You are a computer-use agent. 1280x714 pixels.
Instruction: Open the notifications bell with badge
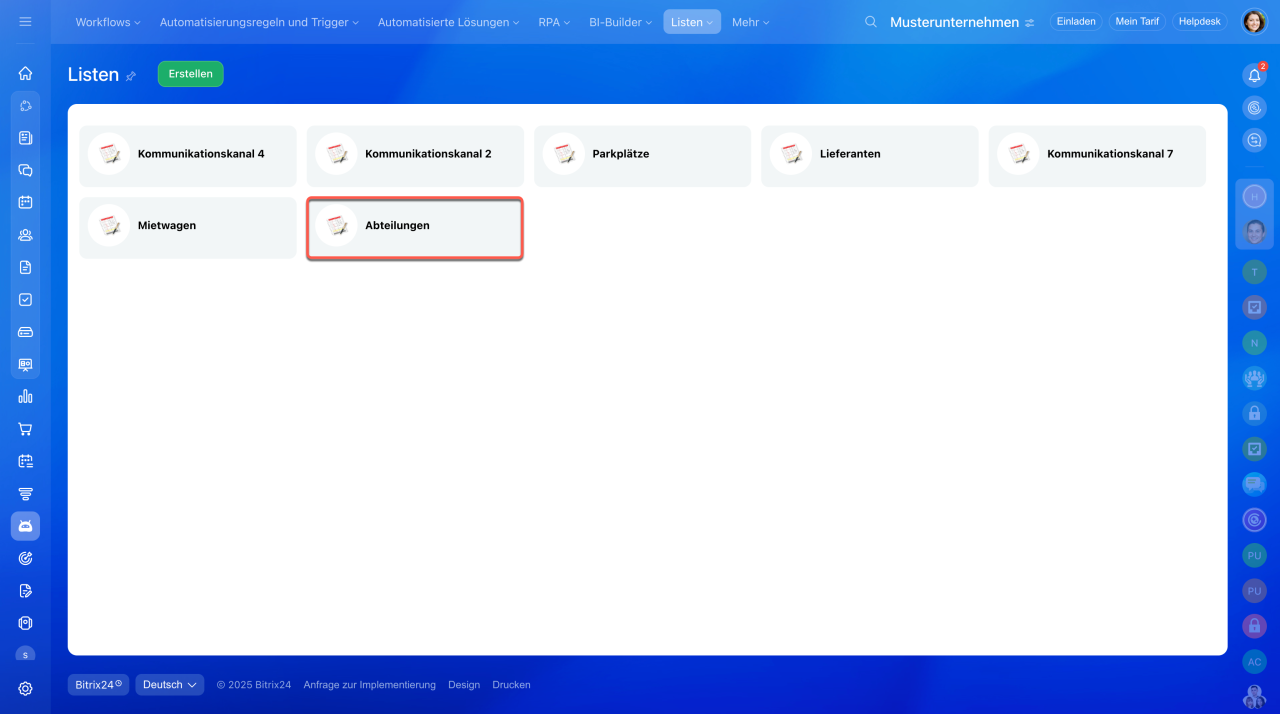tap(1254, 75)
